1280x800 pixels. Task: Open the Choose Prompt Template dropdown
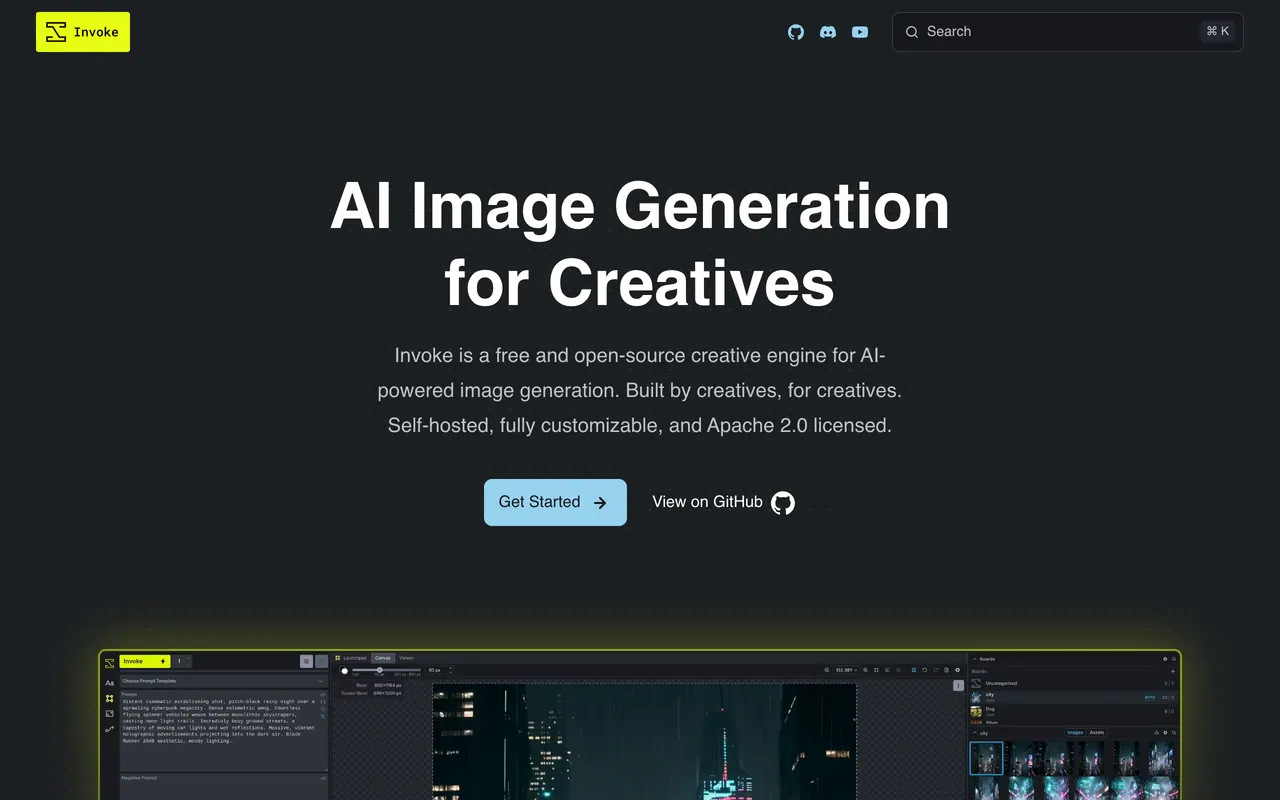[x=224, y=681]
